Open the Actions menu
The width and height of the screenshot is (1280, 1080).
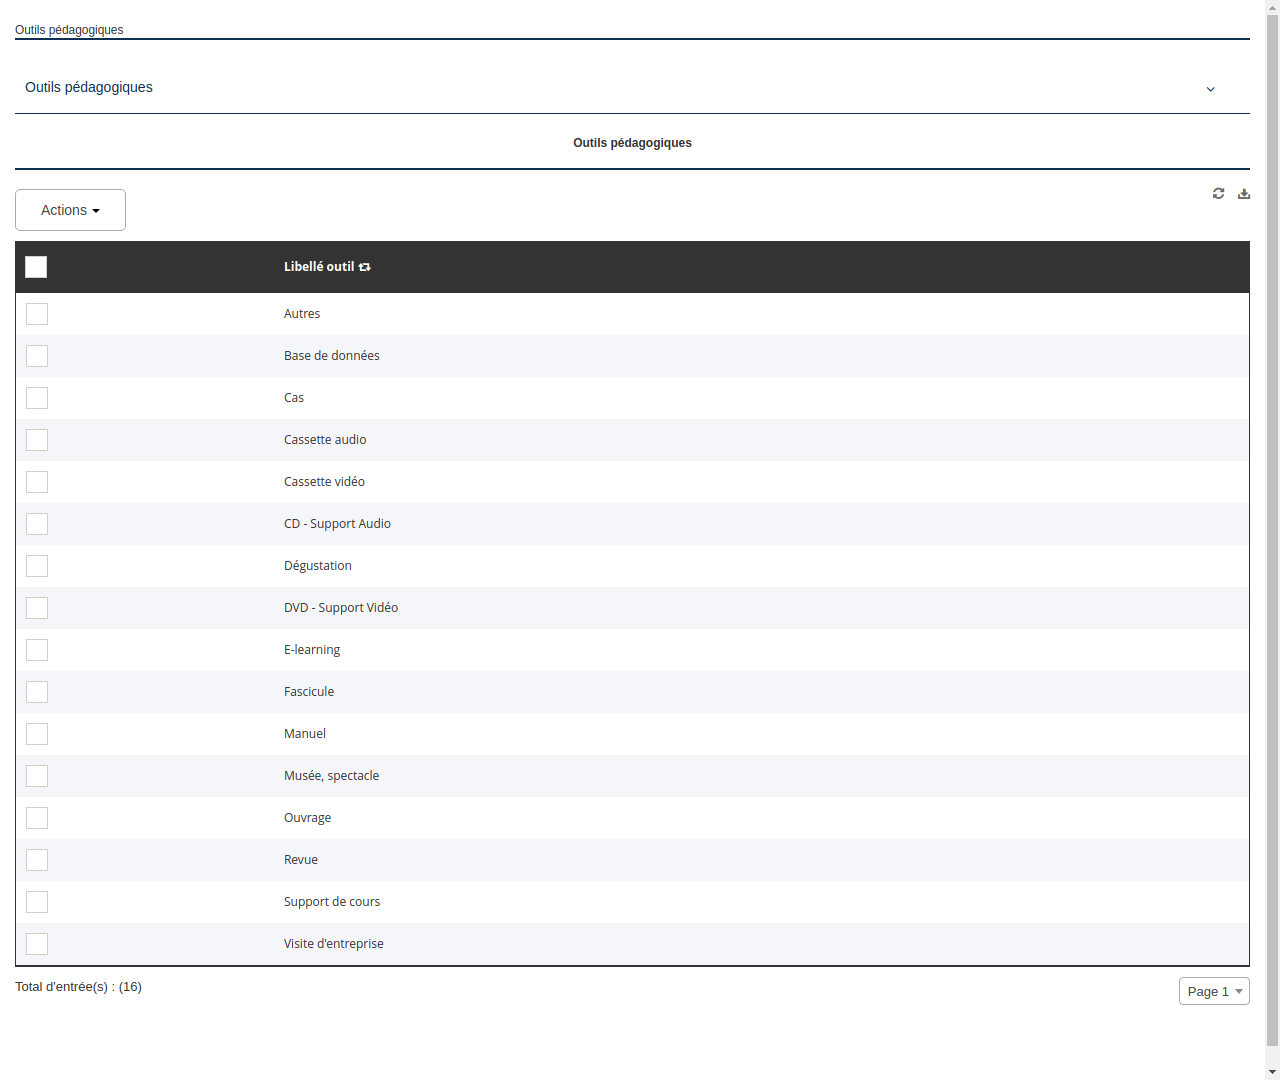click(70, 210)
